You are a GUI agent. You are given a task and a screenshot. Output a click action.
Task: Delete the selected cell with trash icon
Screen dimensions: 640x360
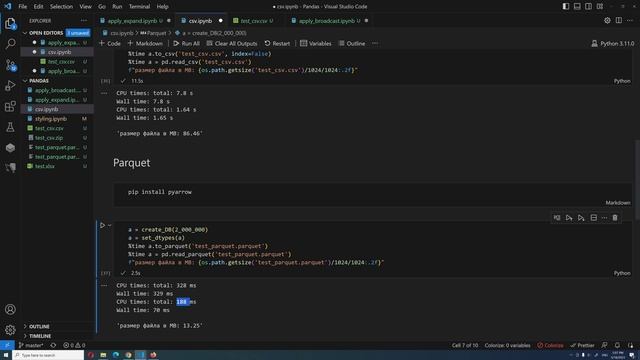click(x=615, y=218)
